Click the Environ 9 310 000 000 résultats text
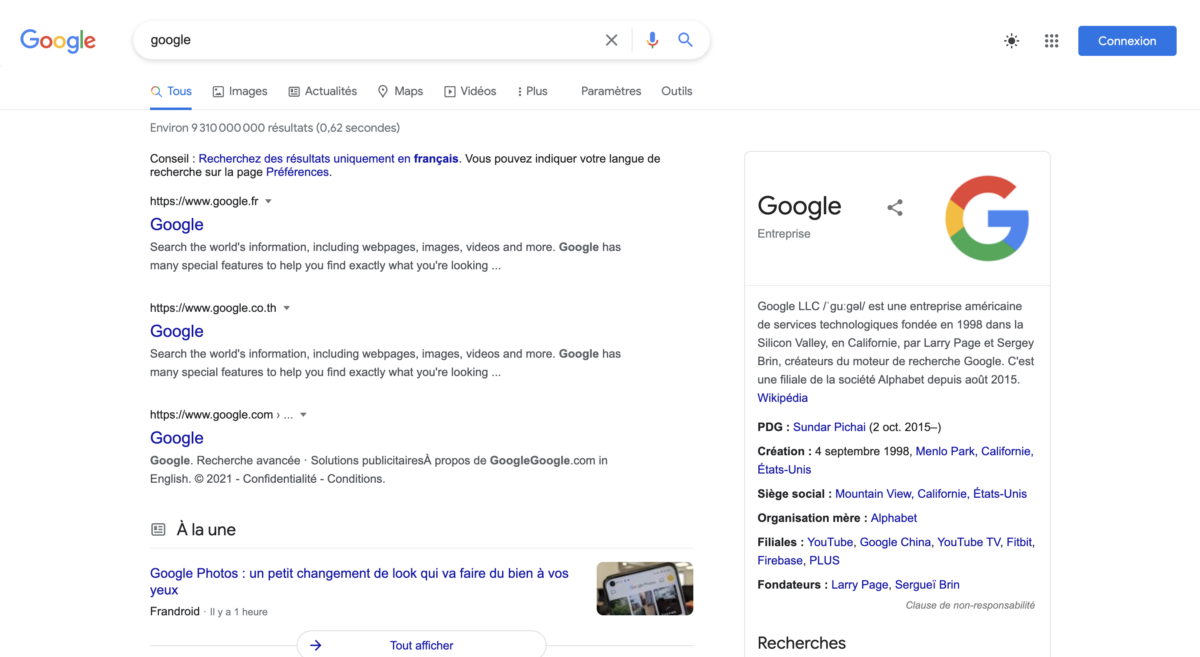1200x657 pixels. (275, 128)
